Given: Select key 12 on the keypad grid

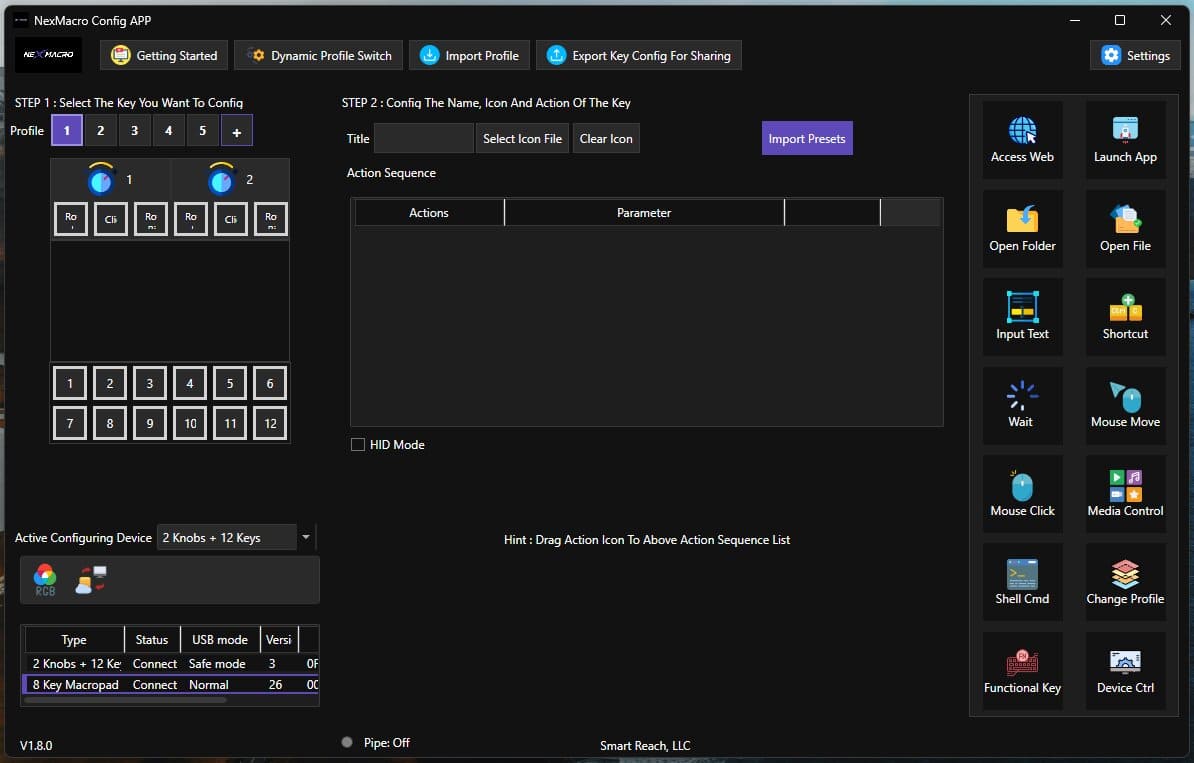Looking at the screenshot, I should [x=270, y=423].
